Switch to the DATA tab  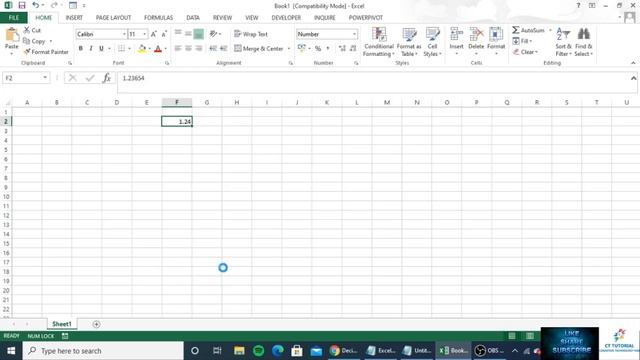[193, 18]
